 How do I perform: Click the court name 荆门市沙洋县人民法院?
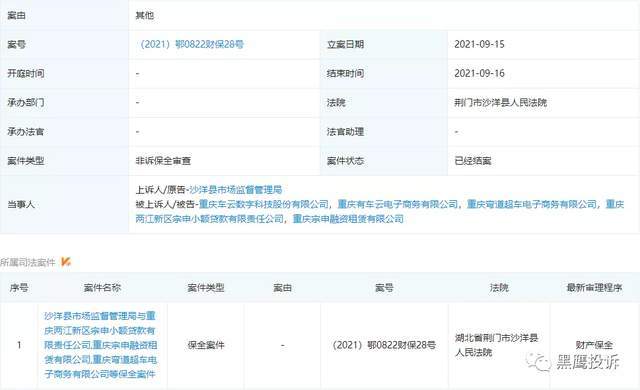click(x=501, y=102)
